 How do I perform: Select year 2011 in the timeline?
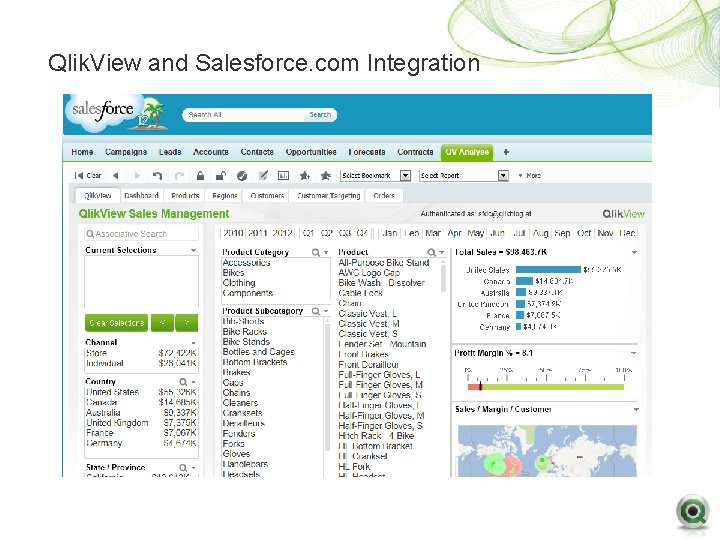click(x=258, y=233)
